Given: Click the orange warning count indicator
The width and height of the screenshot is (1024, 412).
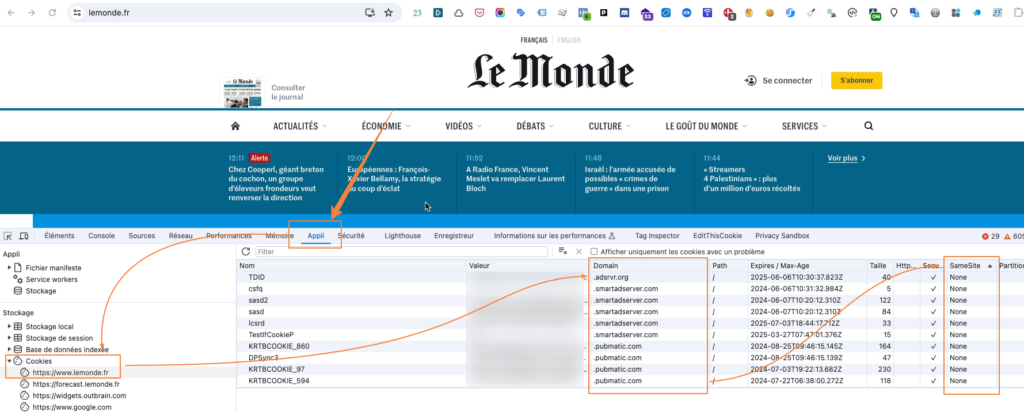Looking at the screenshot, I should tap(1013, 236).
